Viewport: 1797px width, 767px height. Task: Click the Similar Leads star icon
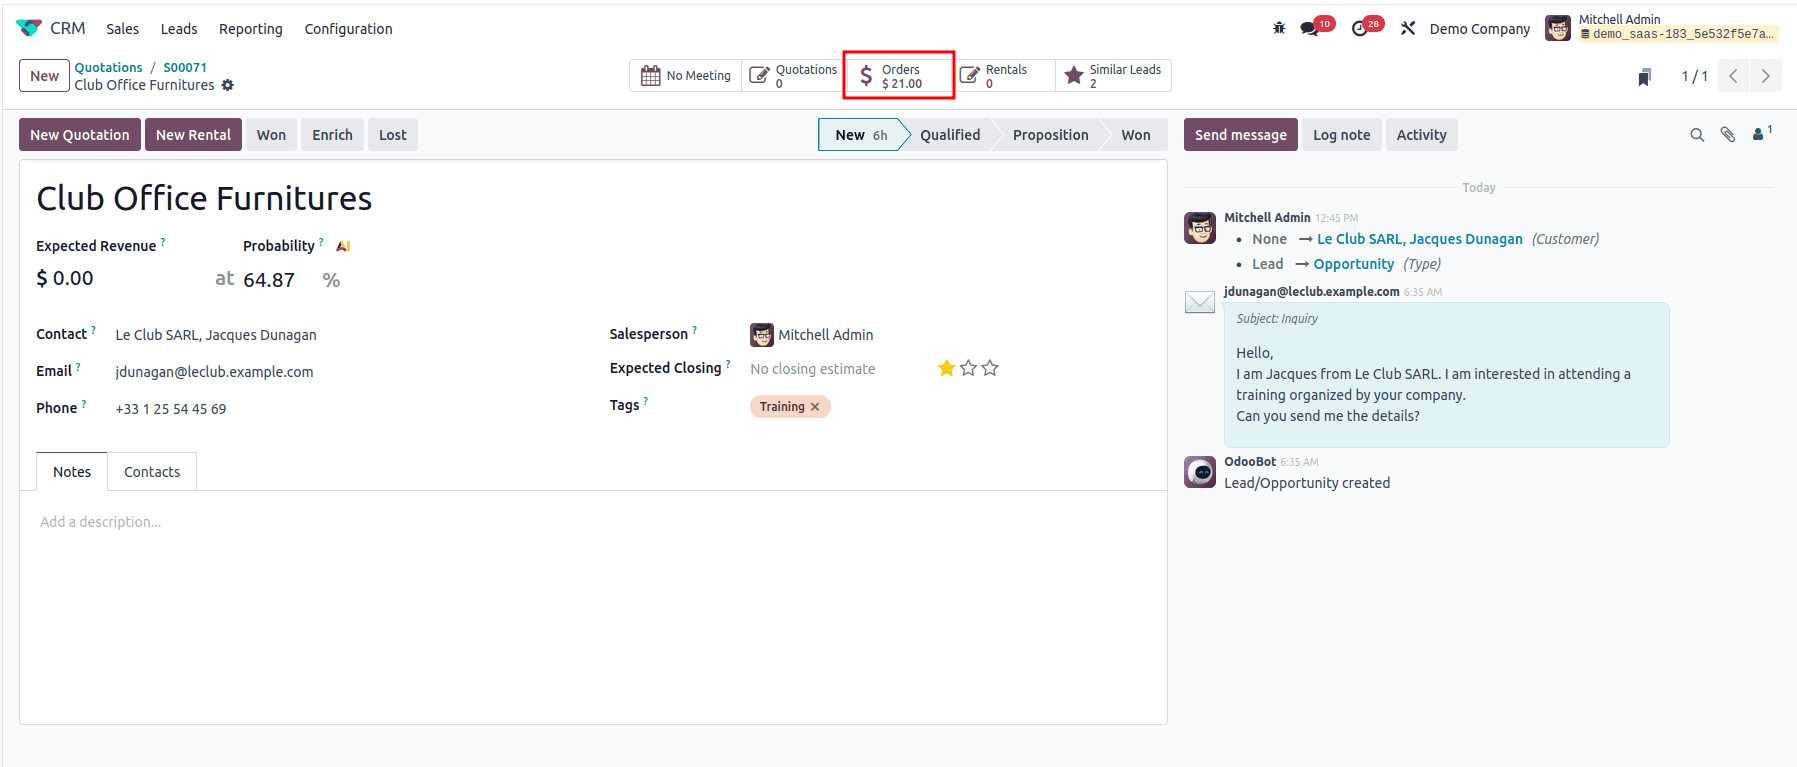click(x=1074, y=76)
